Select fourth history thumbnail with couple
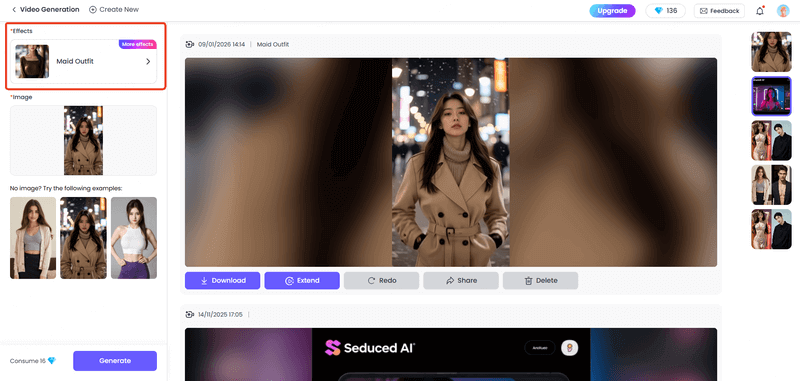This screenshot has width=800, height=381. point(771,185)
